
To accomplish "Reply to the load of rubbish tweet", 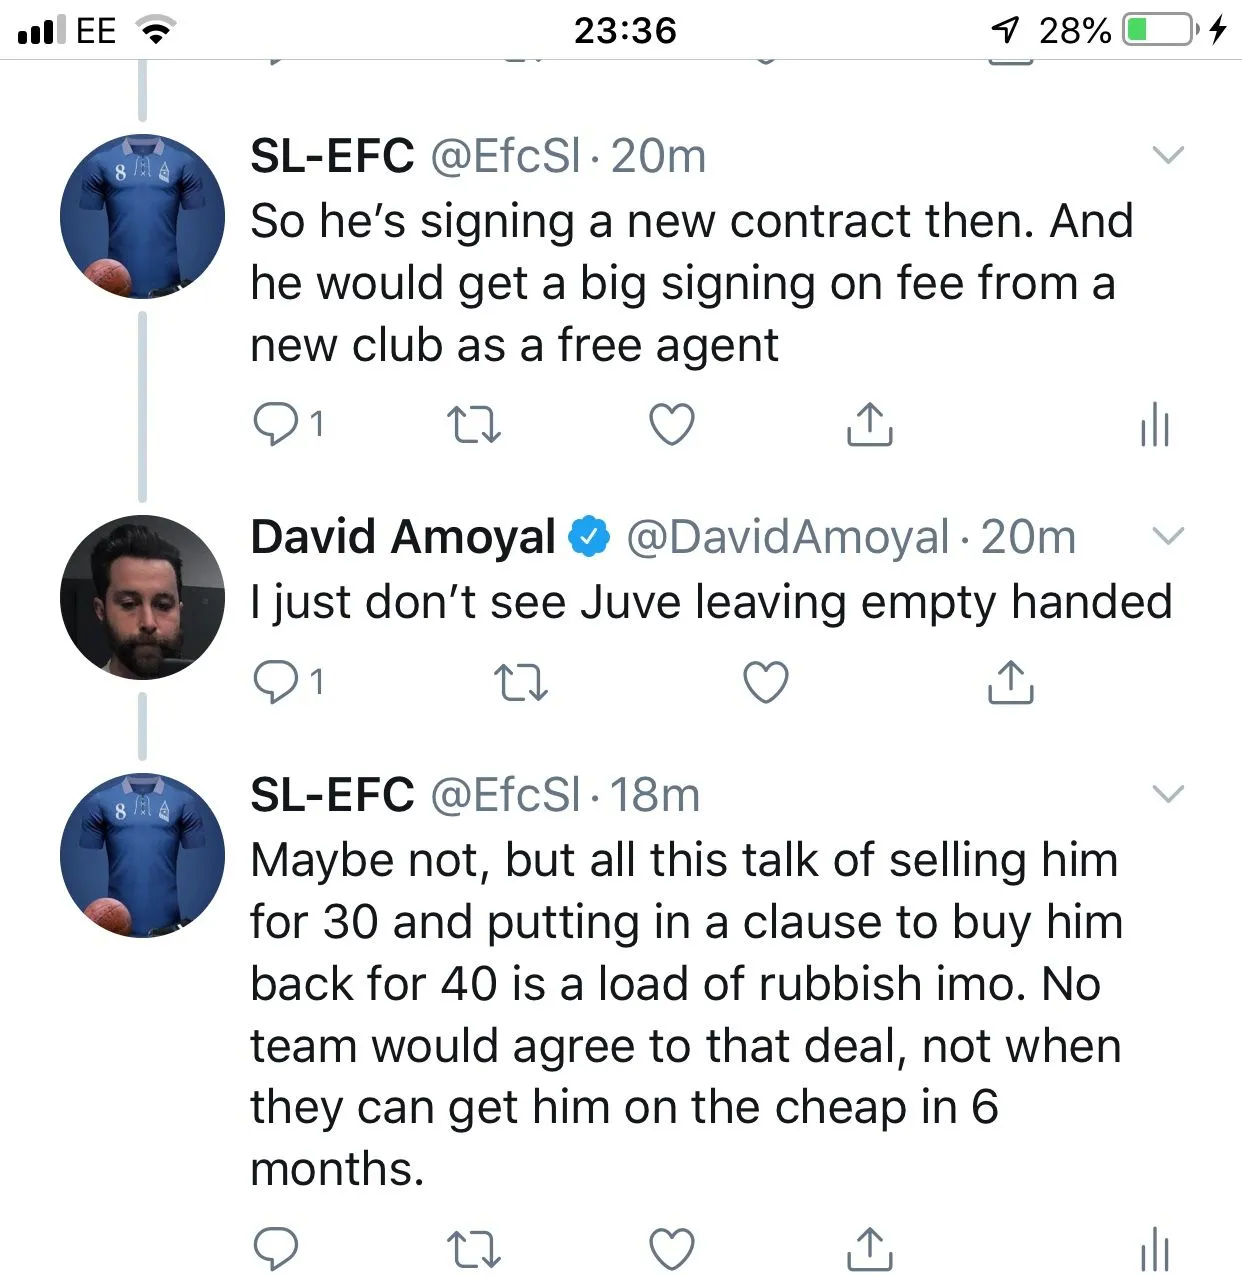I will pyautogui.click(x=275, y=1248).
